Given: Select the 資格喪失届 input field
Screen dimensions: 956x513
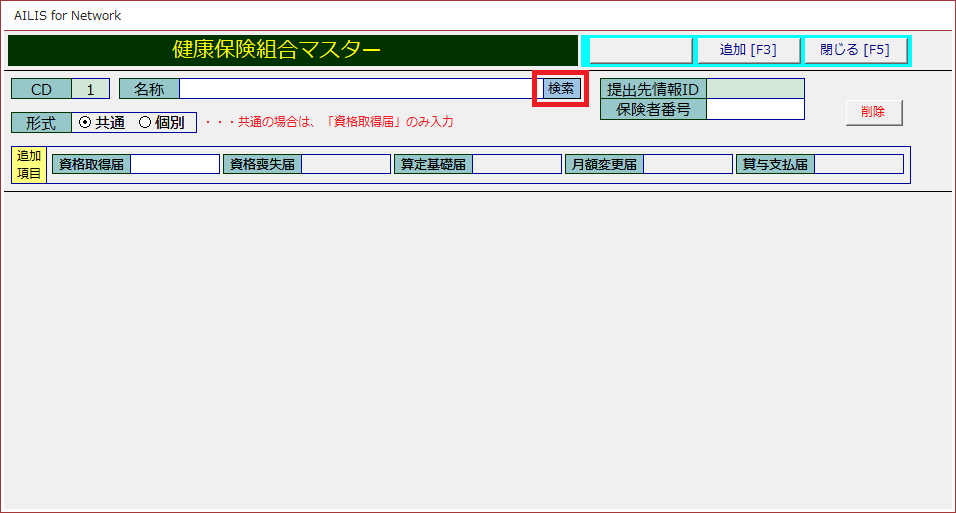Looking at the screenshot, I should pos(345,164).
